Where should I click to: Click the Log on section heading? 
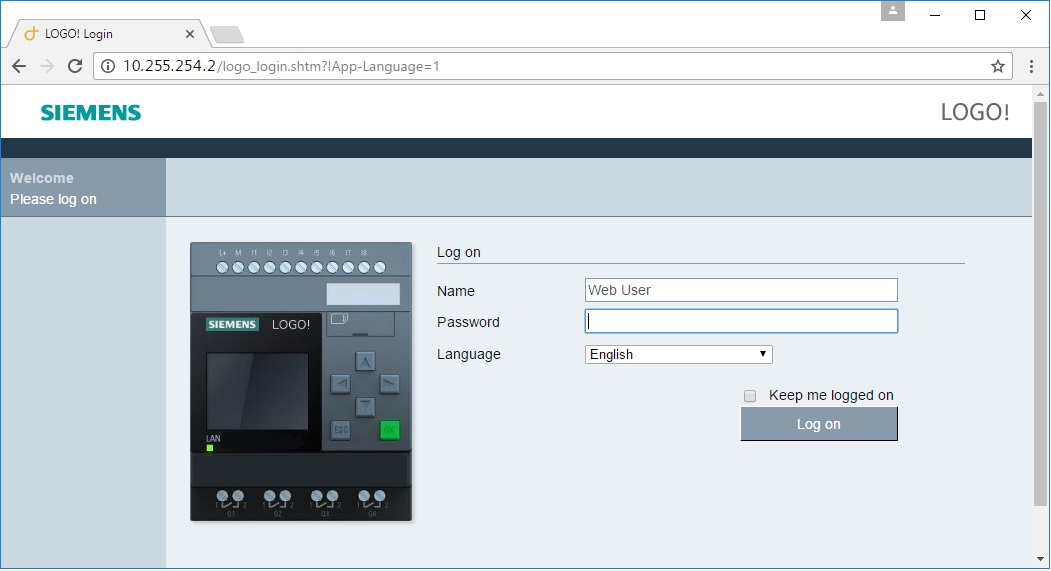(458, 252)
